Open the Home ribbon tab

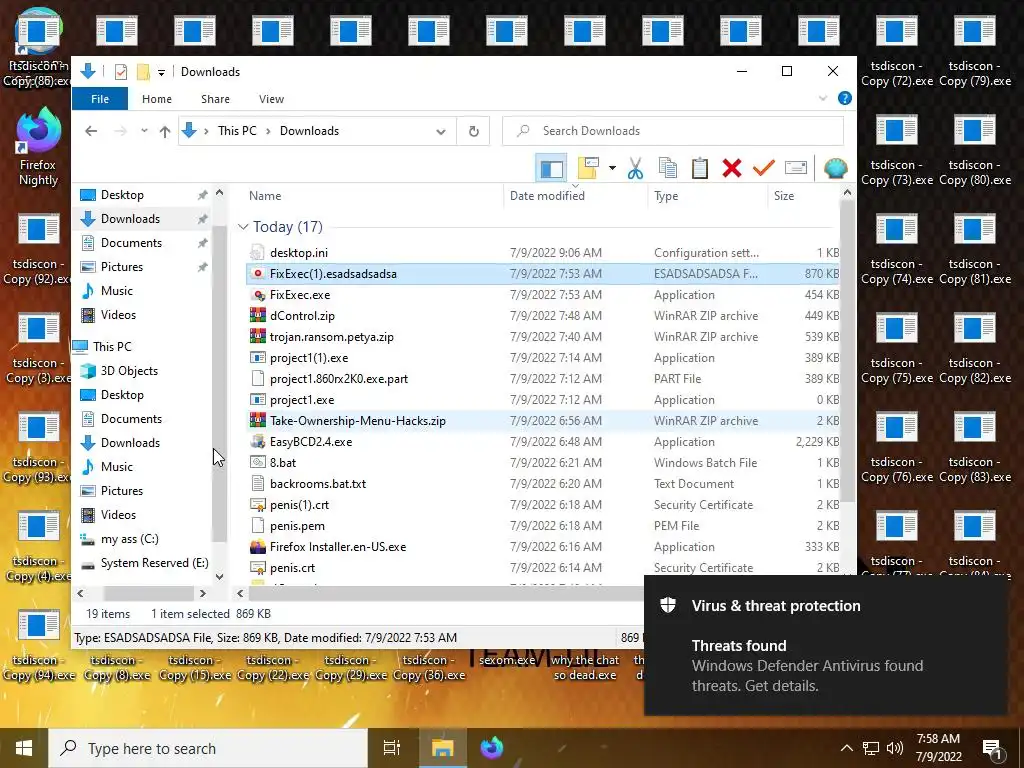157,99
